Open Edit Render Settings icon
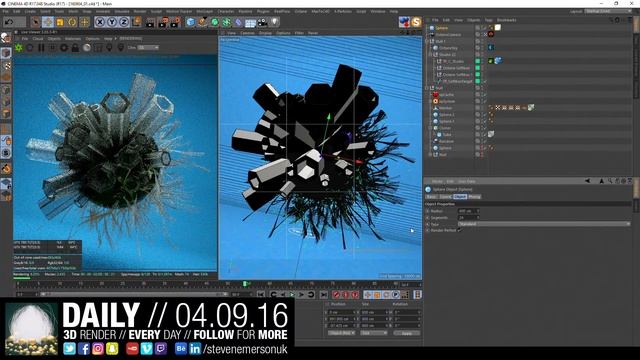This screenshot has width=640, height=360. [176, 22]
